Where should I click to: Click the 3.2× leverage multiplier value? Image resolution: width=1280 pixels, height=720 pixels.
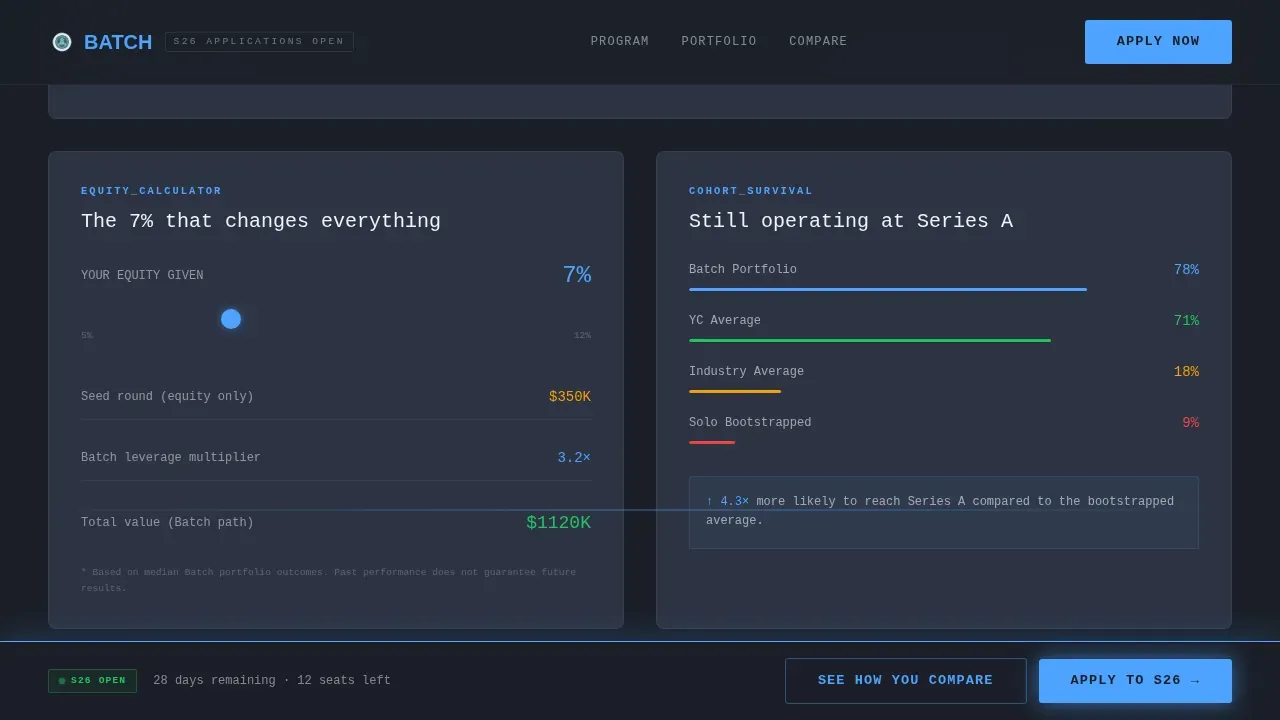(574, 458)
